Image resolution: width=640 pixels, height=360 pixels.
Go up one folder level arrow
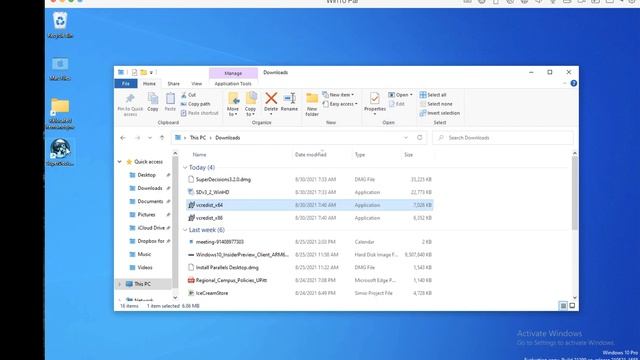point(162,138)
